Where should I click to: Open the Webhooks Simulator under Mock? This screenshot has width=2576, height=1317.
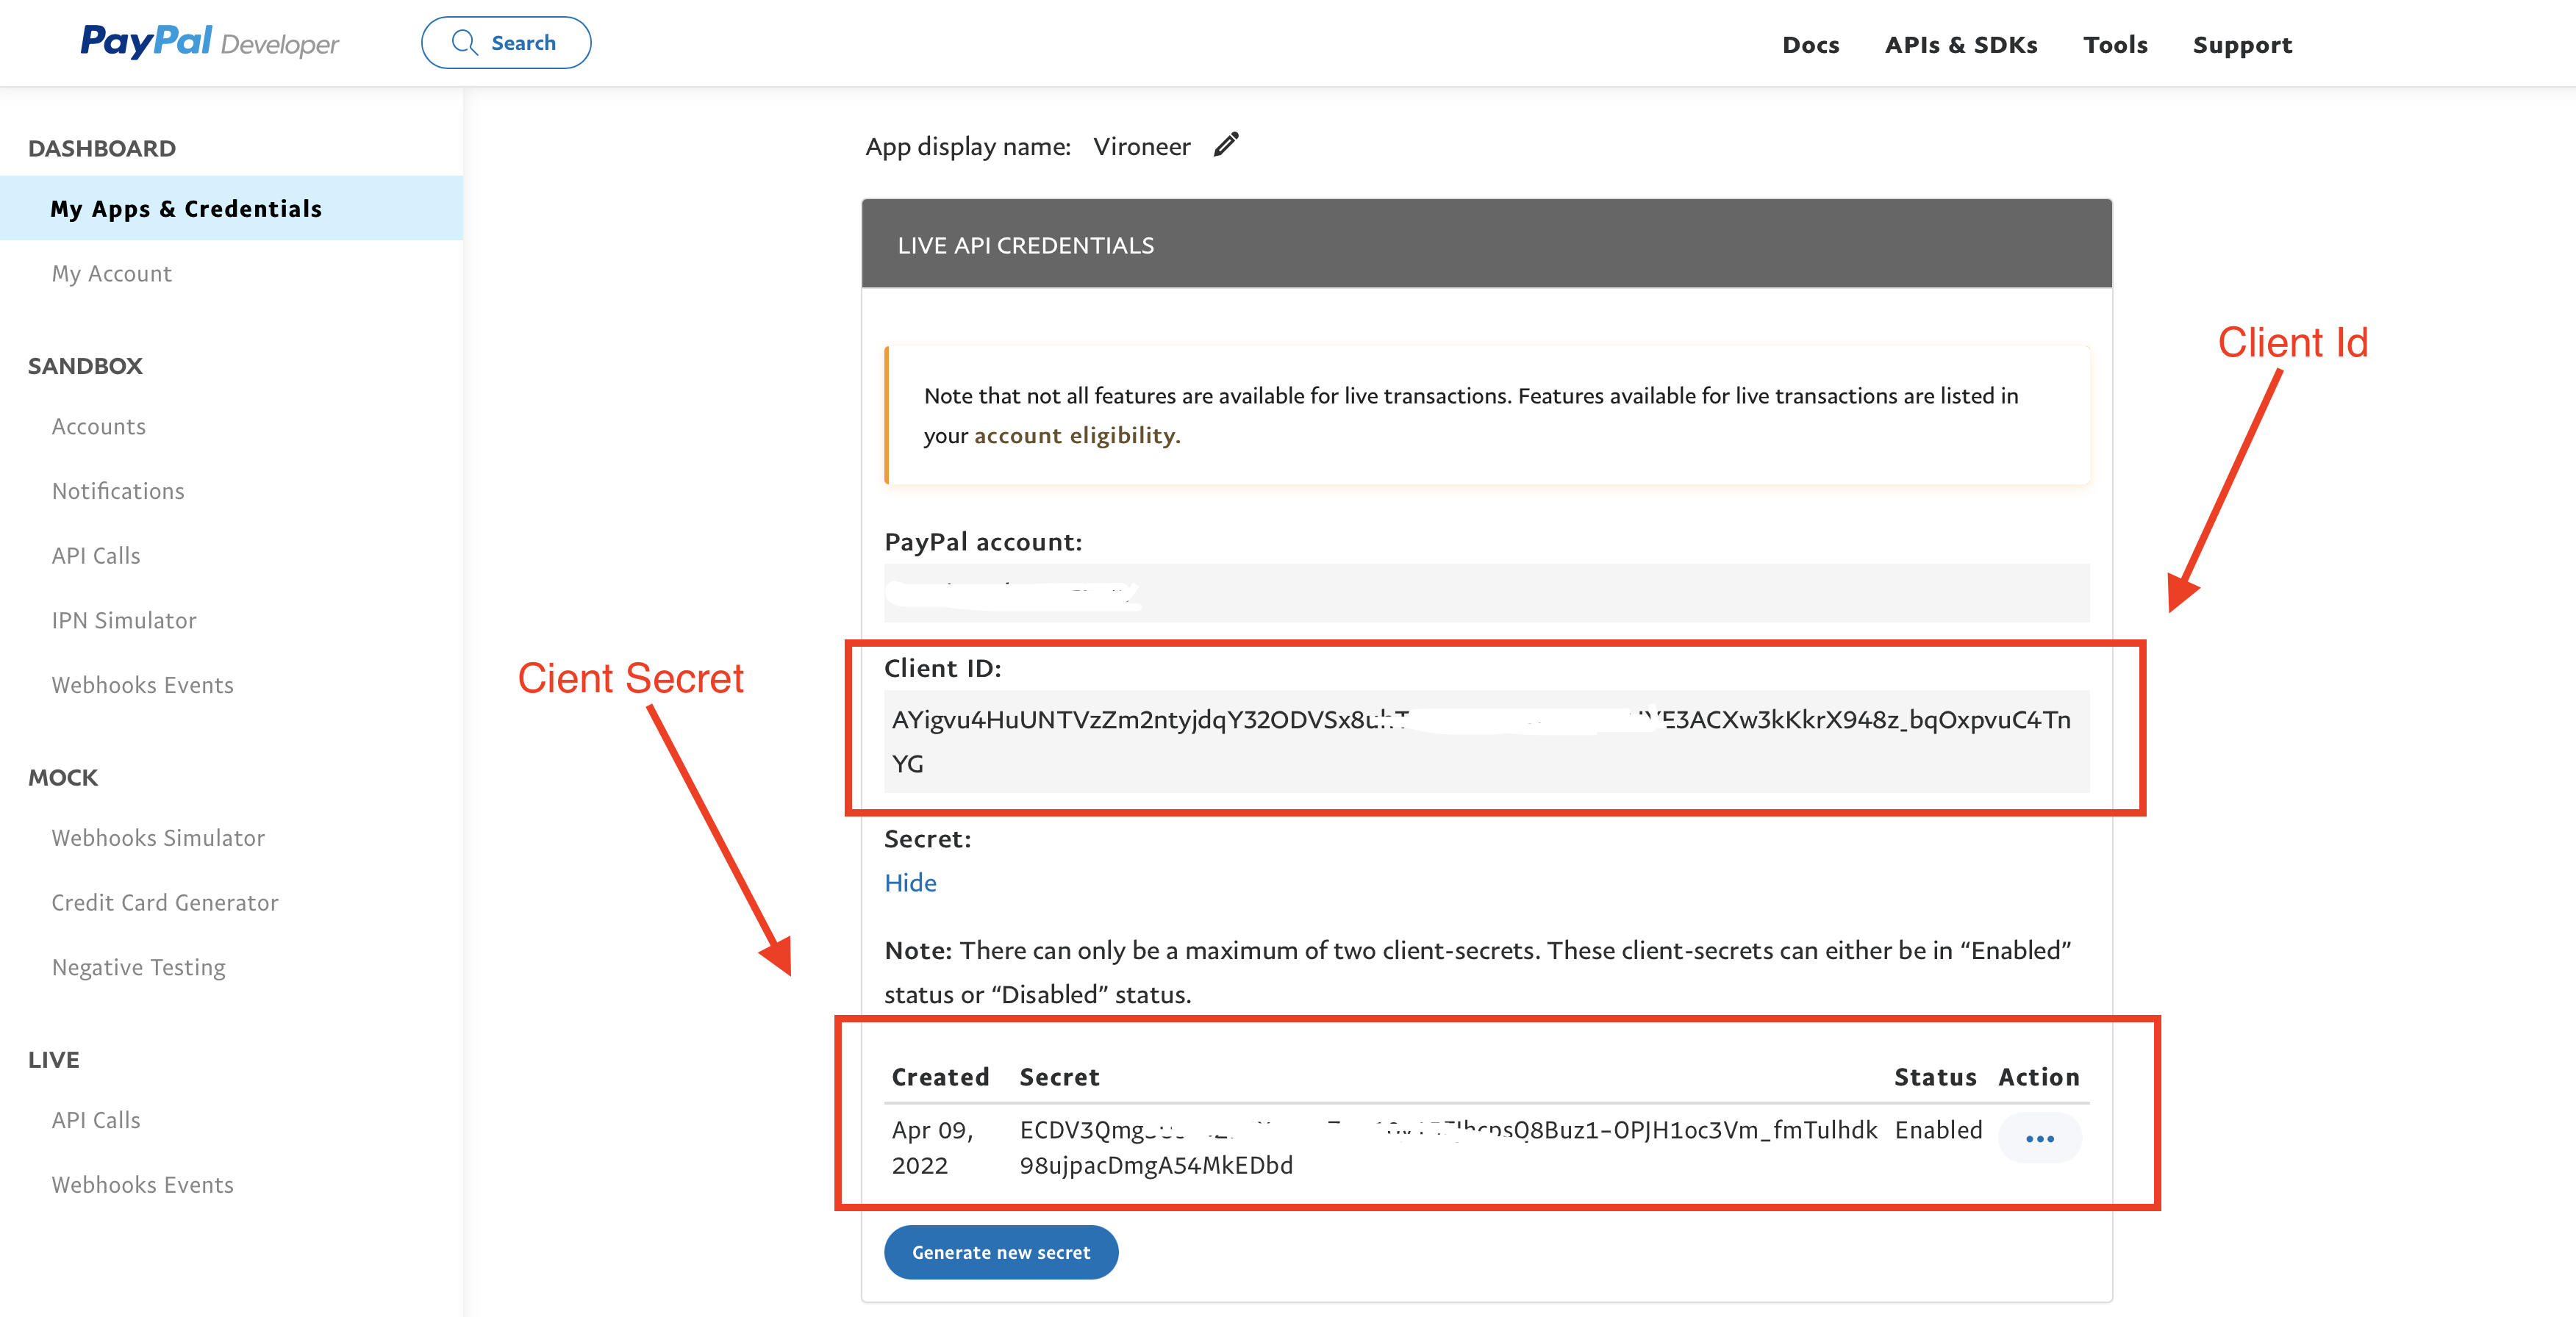(x=158, y=837)
